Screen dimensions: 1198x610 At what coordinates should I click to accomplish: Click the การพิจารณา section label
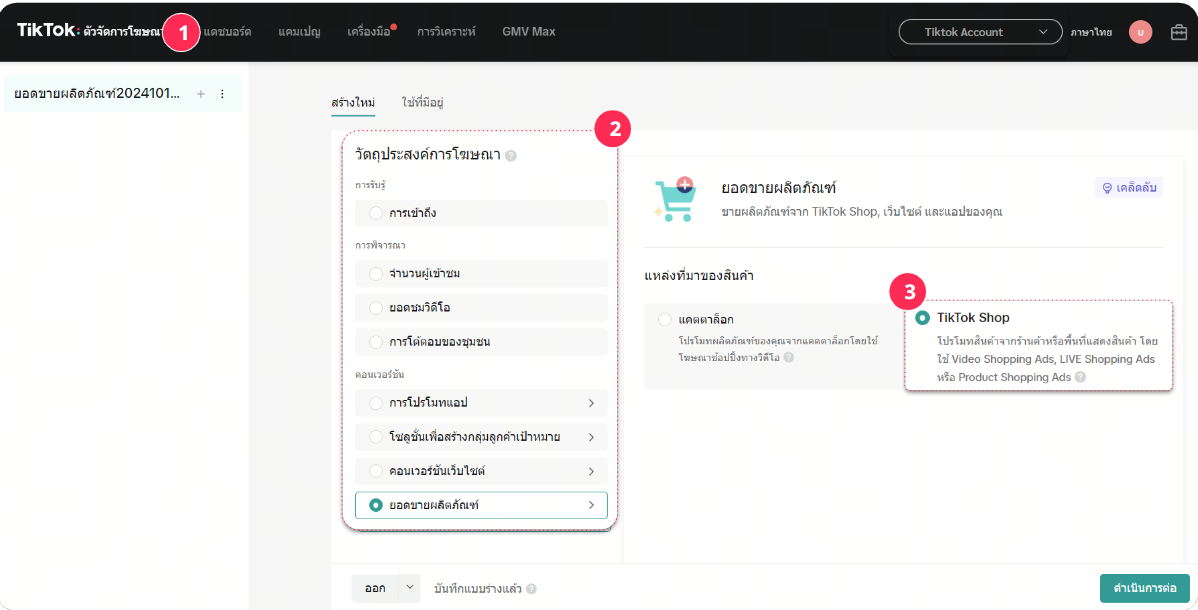[x=380, y=245]
